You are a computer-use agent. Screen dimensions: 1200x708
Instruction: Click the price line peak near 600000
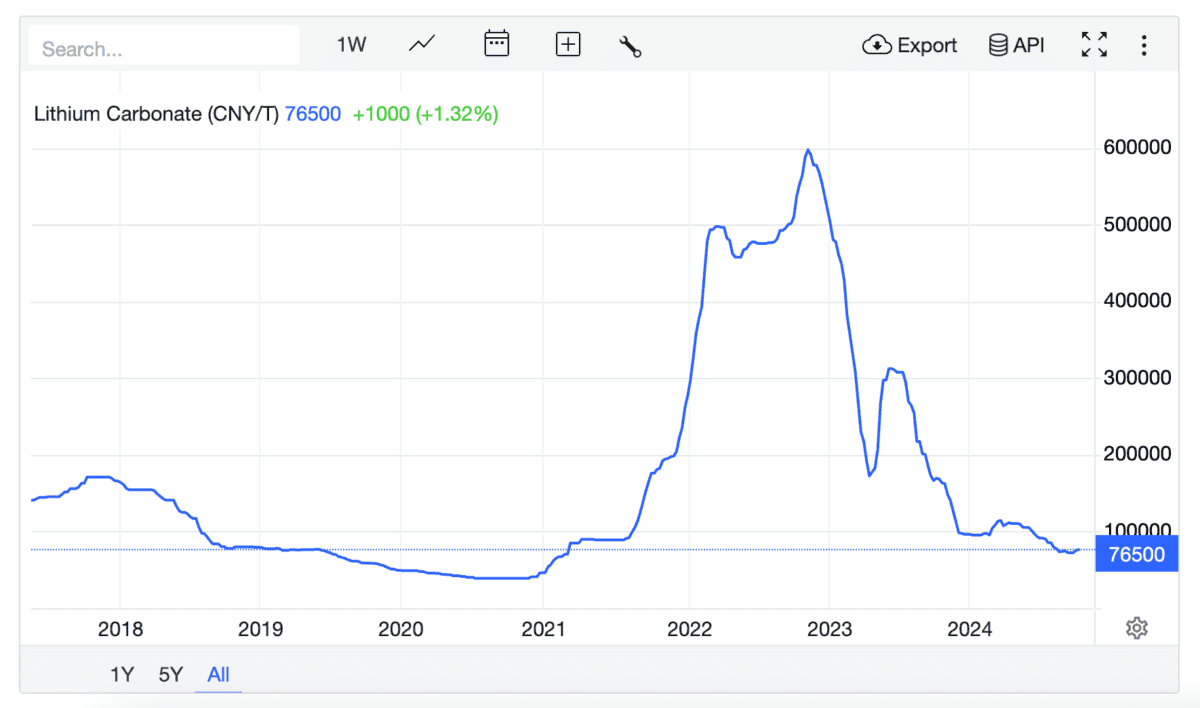[807, 150]
